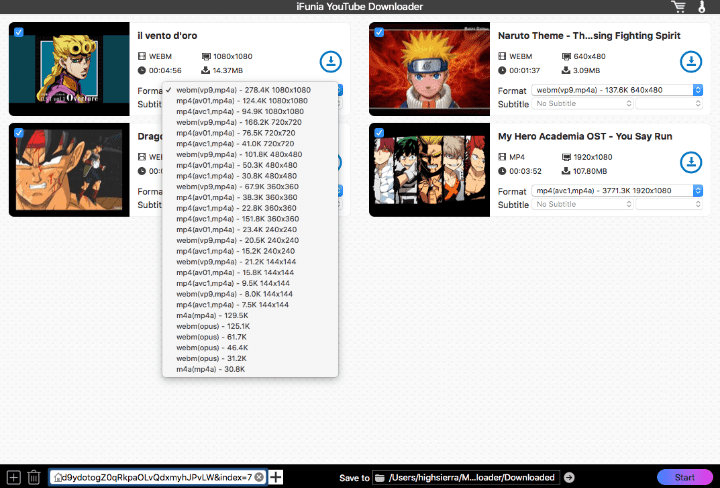Uncheck the Naruto Theme video checkbox
The width and height of the screenshot is (720, 488).
(379, 32)
